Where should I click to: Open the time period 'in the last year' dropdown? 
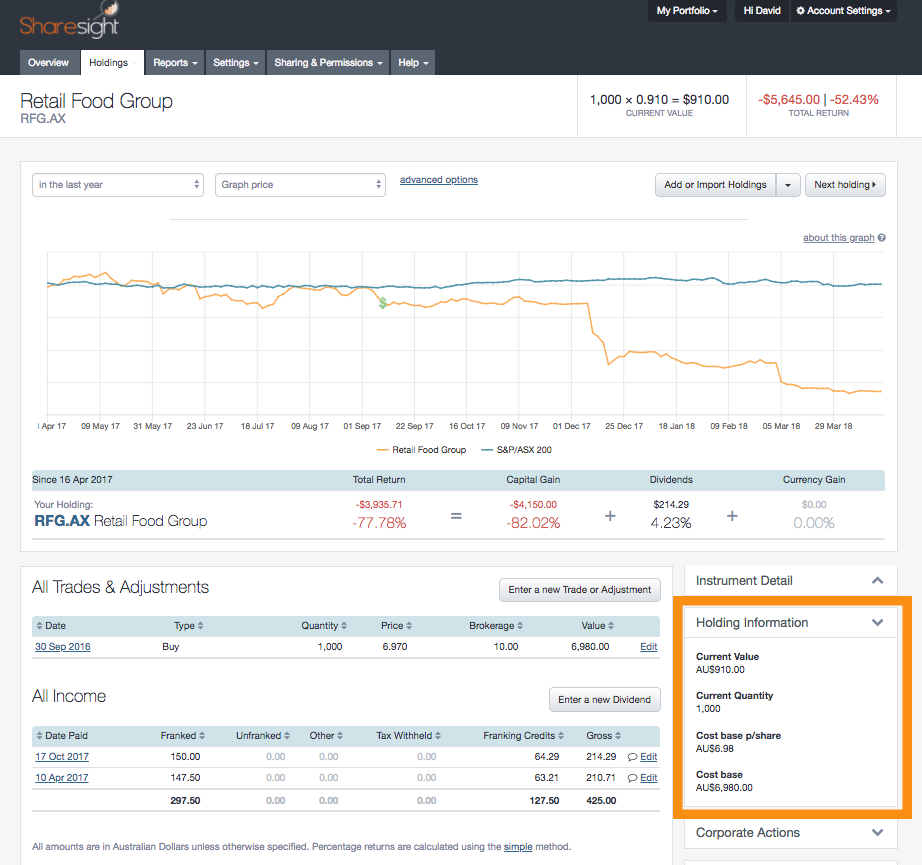pyautogui.click(x=118, y=185)
